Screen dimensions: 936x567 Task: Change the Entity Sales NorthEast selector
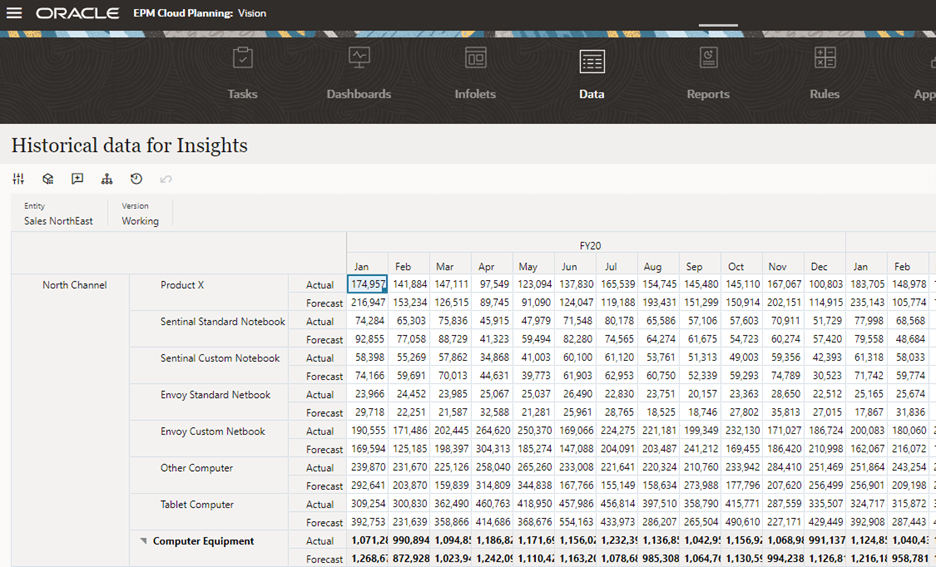pos(58,221)
